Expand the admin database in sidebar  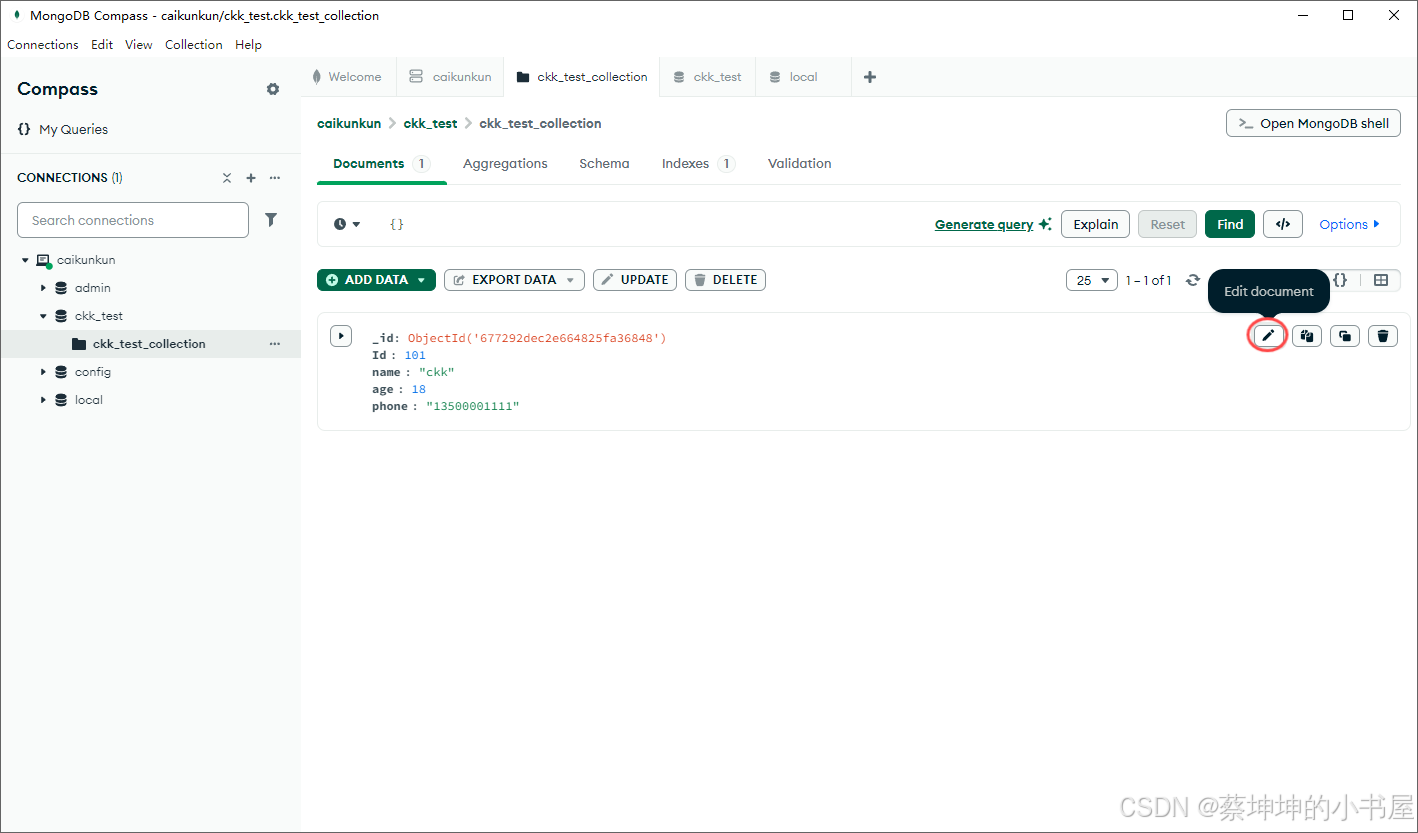tap(43, 287)
